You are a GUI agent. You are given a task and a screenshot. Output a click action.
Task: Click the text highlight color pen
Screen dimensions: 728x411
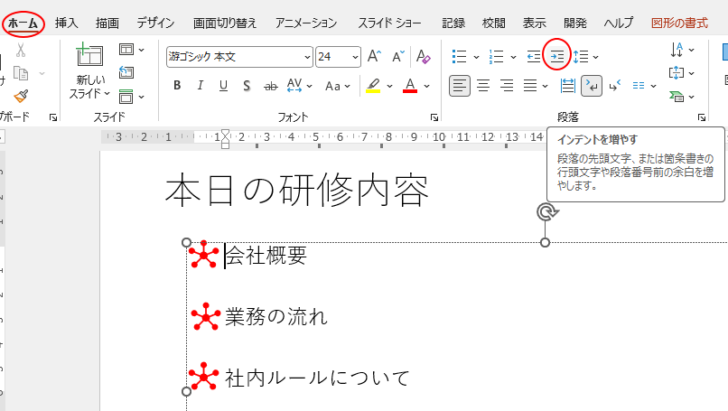coord(373,86)
